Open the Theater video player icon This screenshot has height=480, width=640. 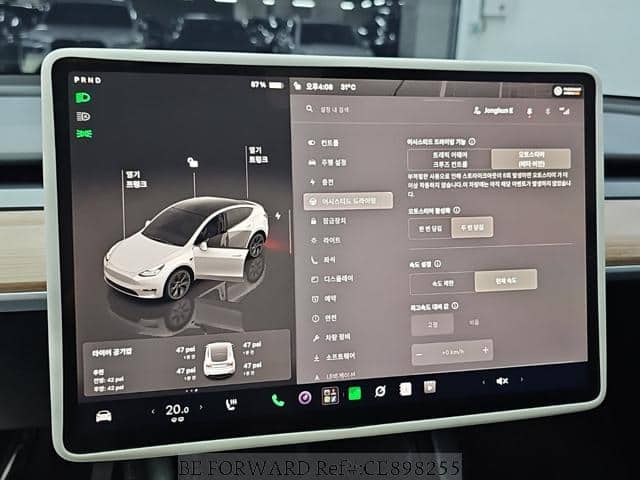click(x=430, y=387)
